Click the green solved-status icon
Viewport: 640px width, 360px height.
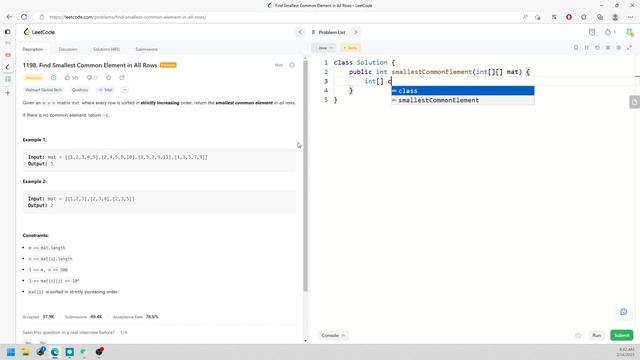(53, 78)
